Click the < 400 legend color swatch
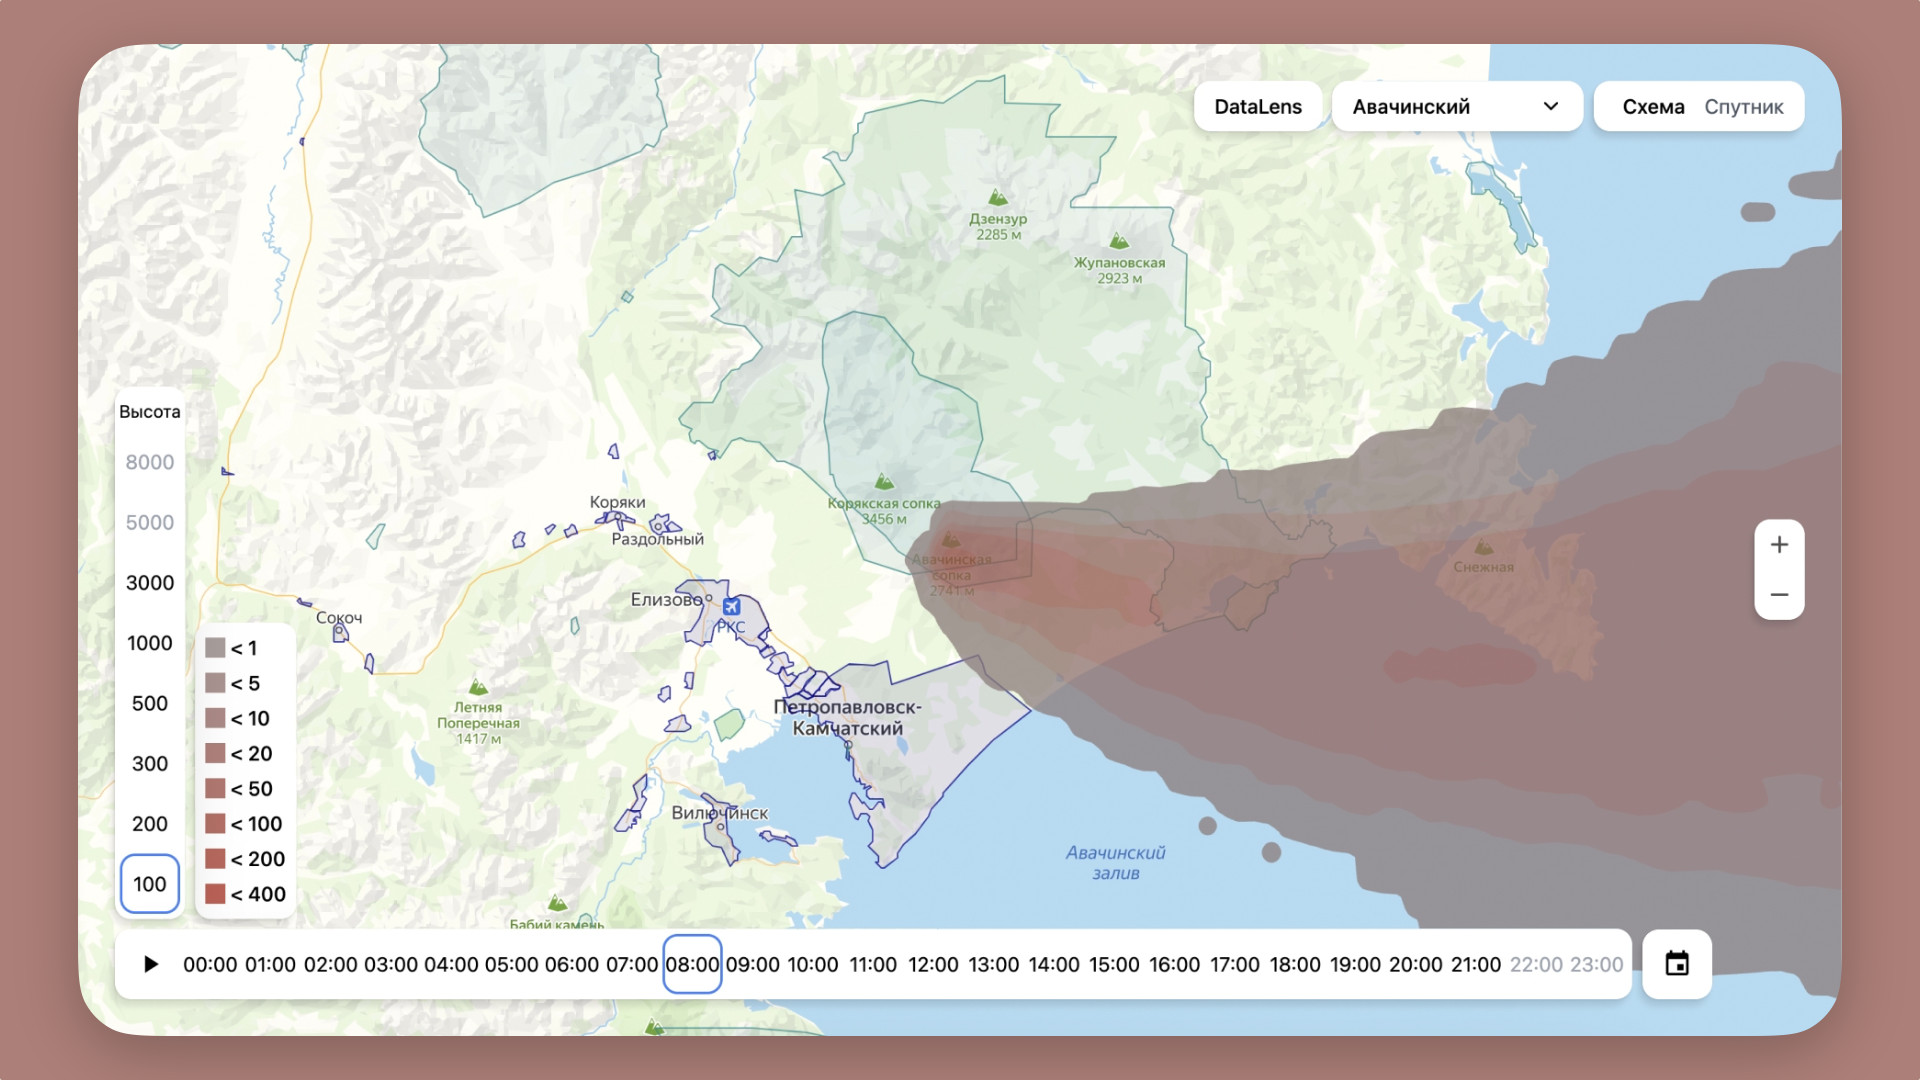Screen dimensions: 1920x1080 (x=215, y=894)
